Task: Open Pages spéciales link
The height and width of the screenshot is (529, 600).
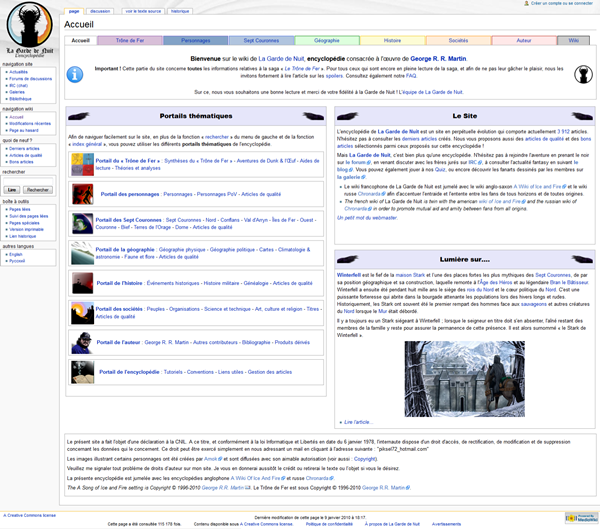Action: [24, 223]
